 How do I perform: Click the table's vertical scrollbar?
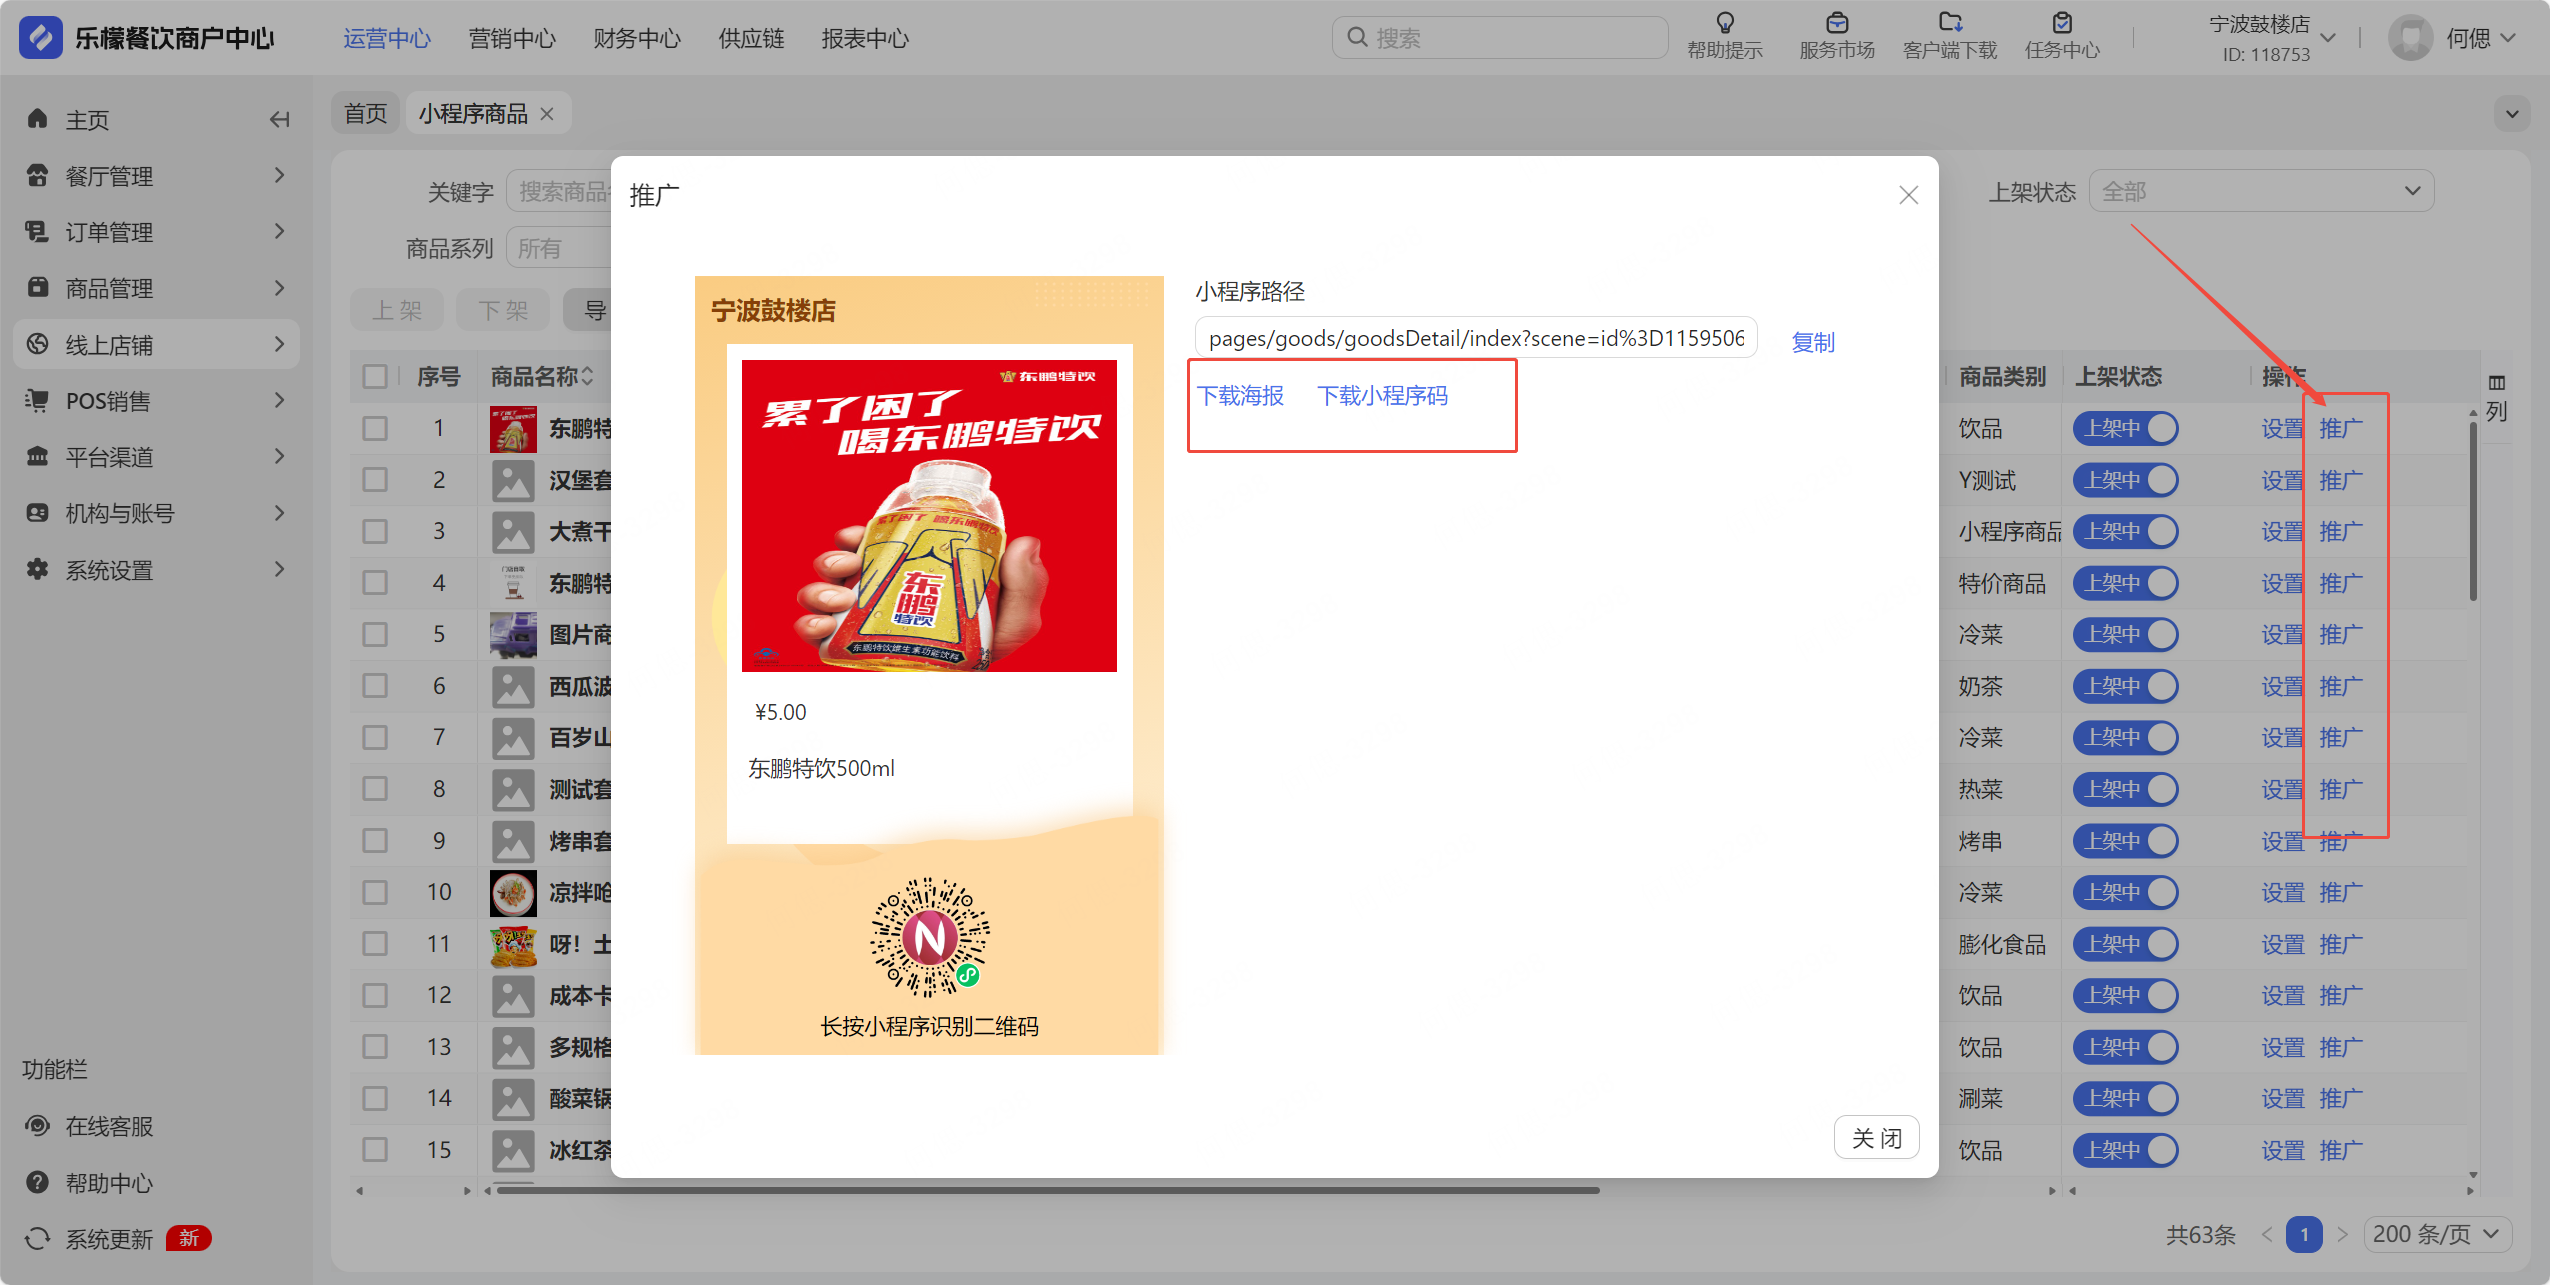pyautogui.click(x=2473, y=510)
